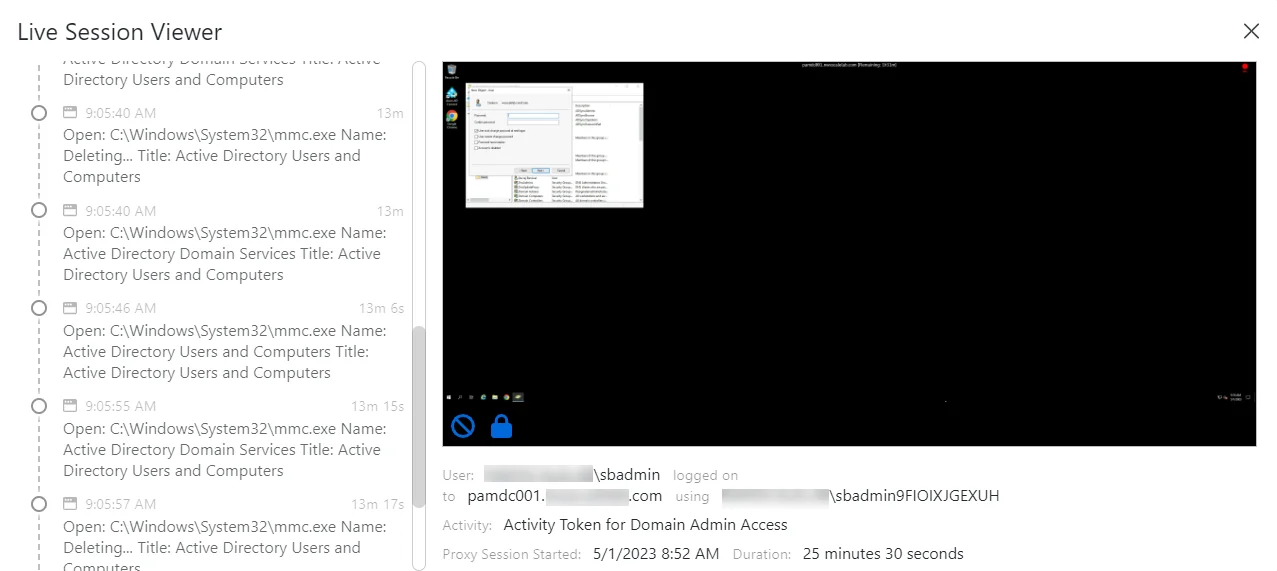Click the 9:05:55 AM timestamp
This screenshot has width=1277, height=571.
pos(121,406)
